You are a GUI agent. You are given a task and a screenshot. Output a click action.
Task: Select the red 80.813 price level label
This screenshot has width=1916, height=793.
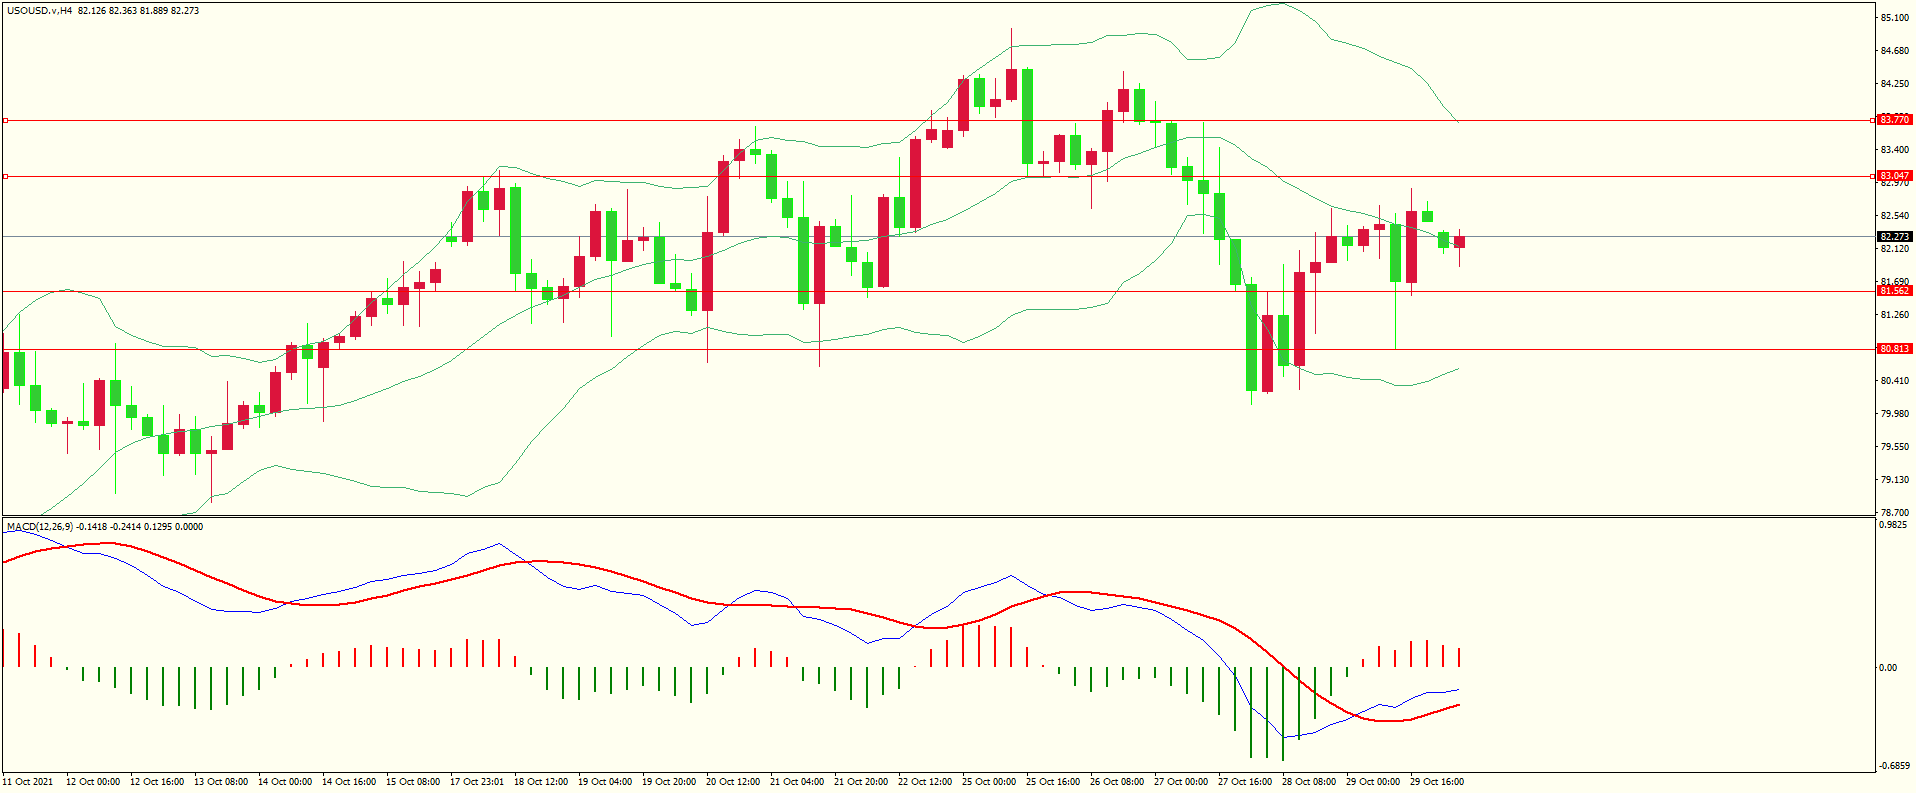[x=1894, y=349]
